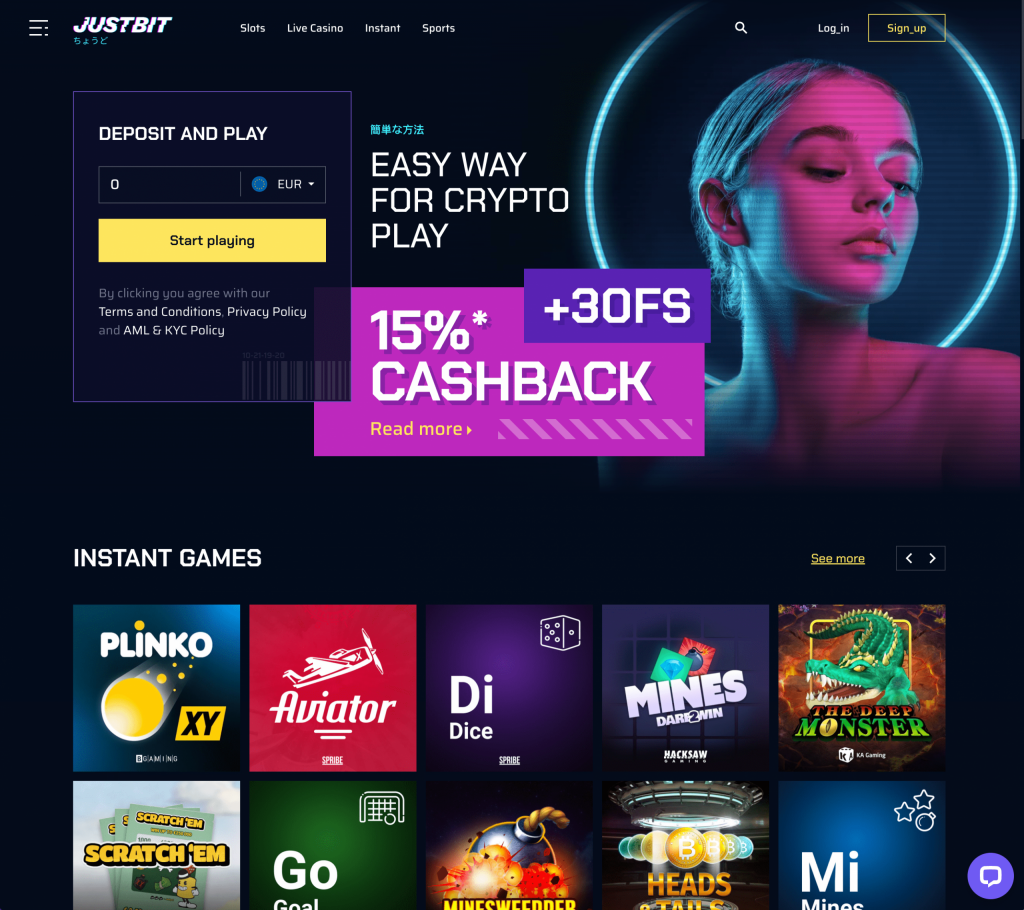Open the live chat bubble icon
1024x910 pixels.
[x=990, y=875]
